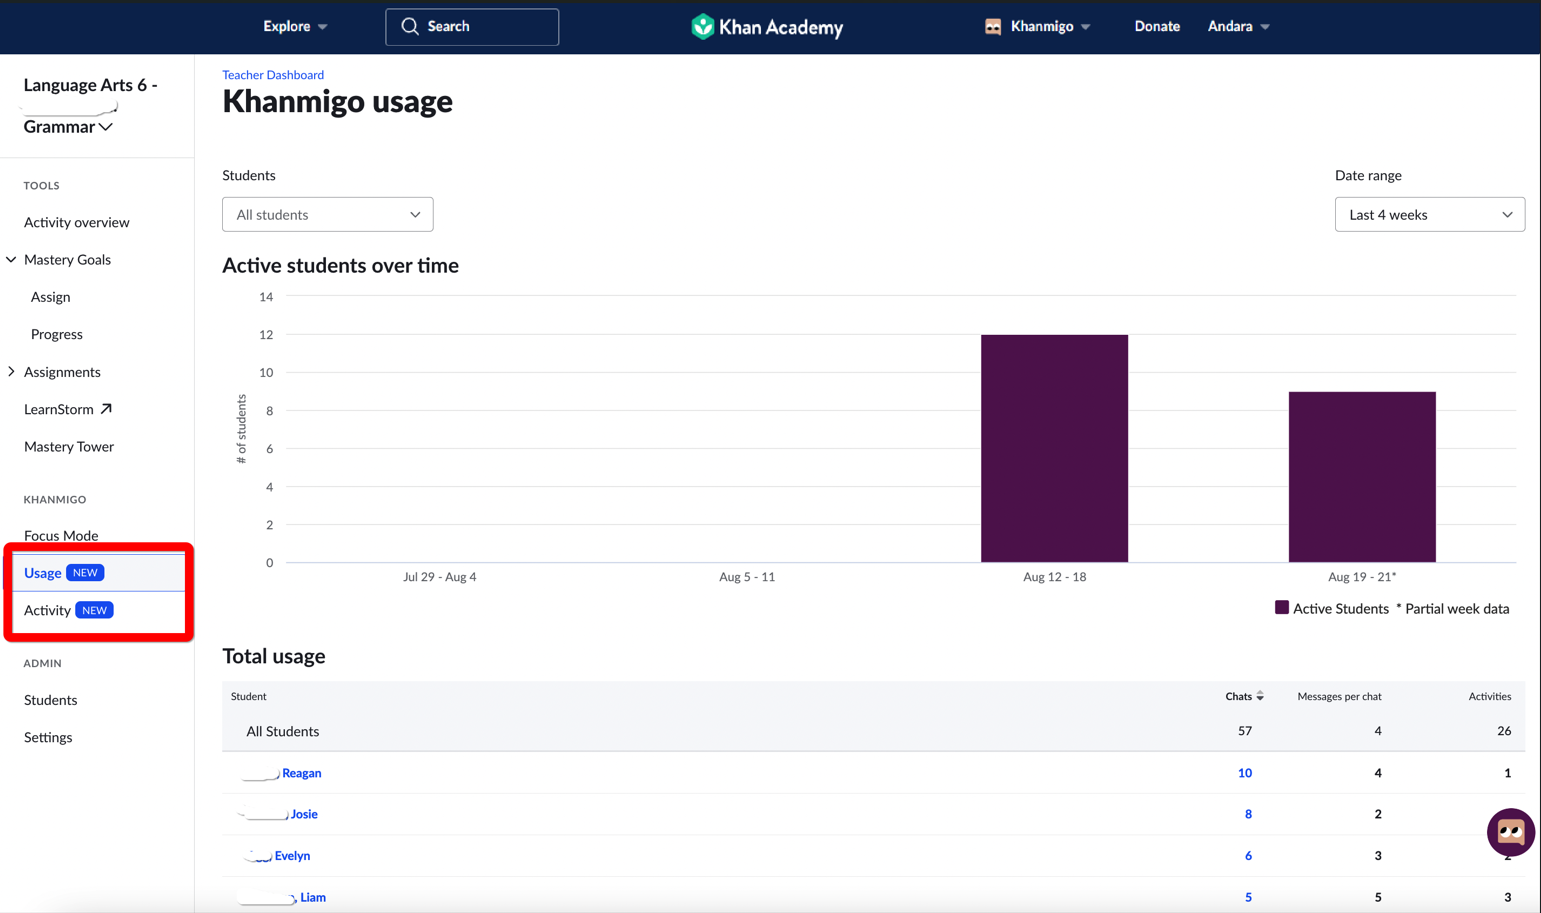Open the Last 4 weeks date range dropdown
The image size is (1541, 913).
pyautogui.click(x=1429, y=214)
